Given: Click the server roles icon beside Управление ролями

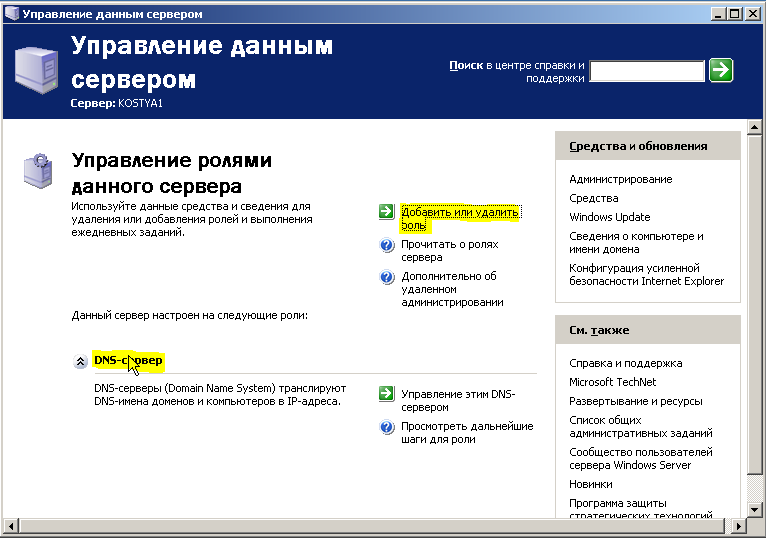Looking at the screenshot, I should (38, 171).
